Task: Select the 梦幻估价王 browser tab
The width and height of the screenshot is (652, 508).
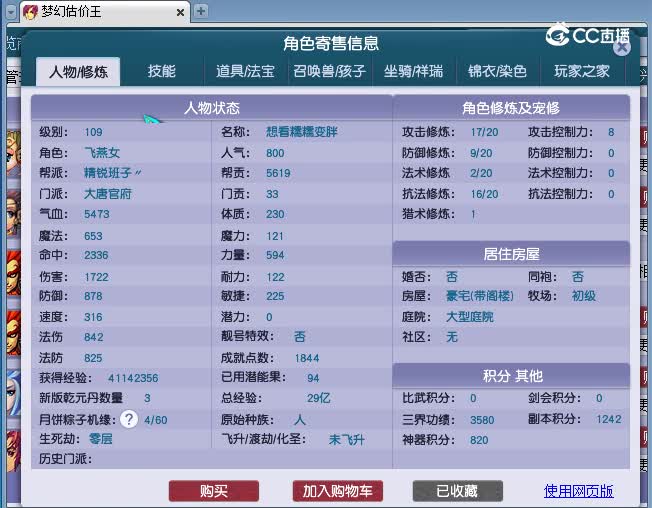Action: [104, 12]
